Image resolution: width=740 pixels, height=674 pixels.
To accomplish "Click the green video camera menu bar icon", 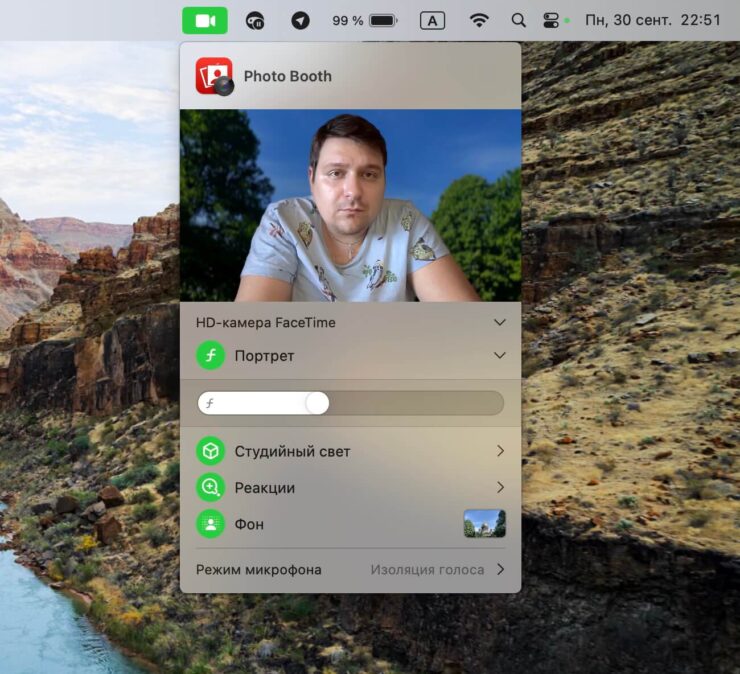I will tap(205, 20).
